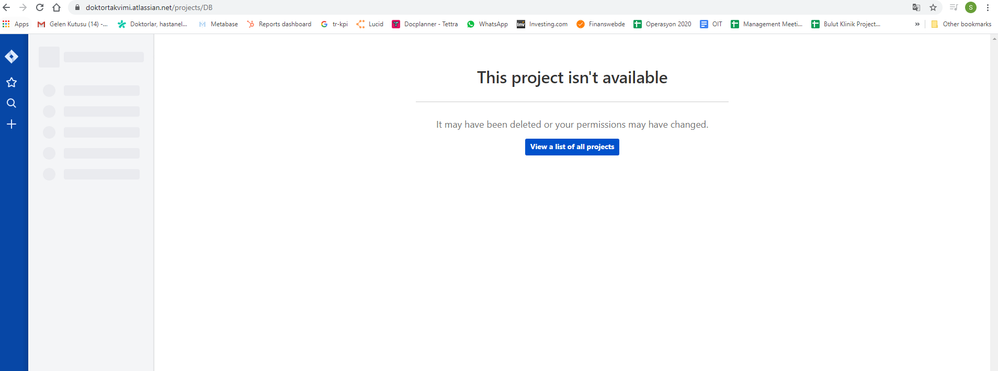This screenshot has width=998, height=371.
Task: Open the media control playlist icon
Action: (x=953, y=8)
